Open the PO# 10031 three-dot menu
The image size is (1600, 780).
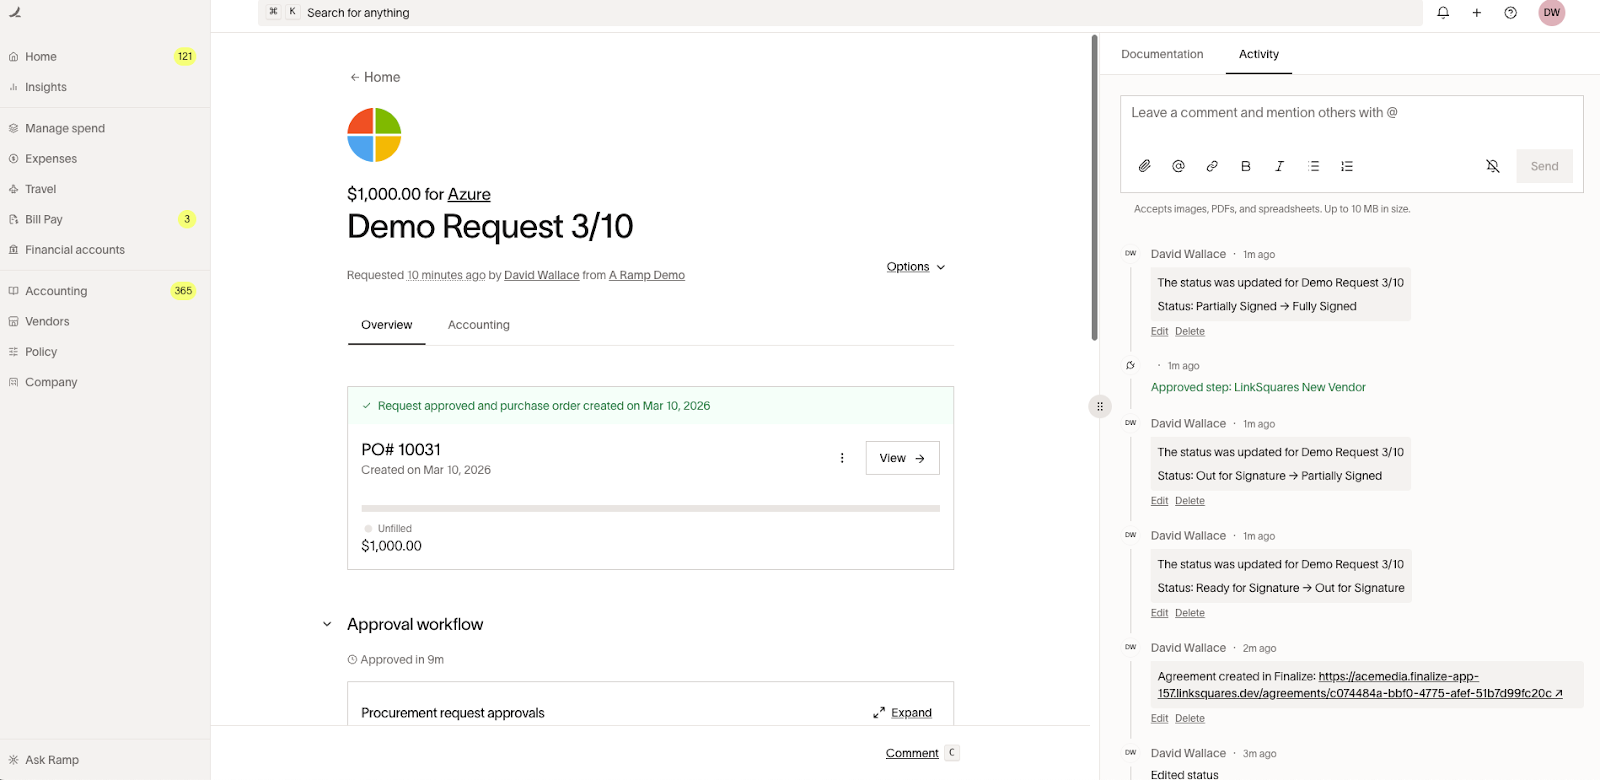point(842,458)
